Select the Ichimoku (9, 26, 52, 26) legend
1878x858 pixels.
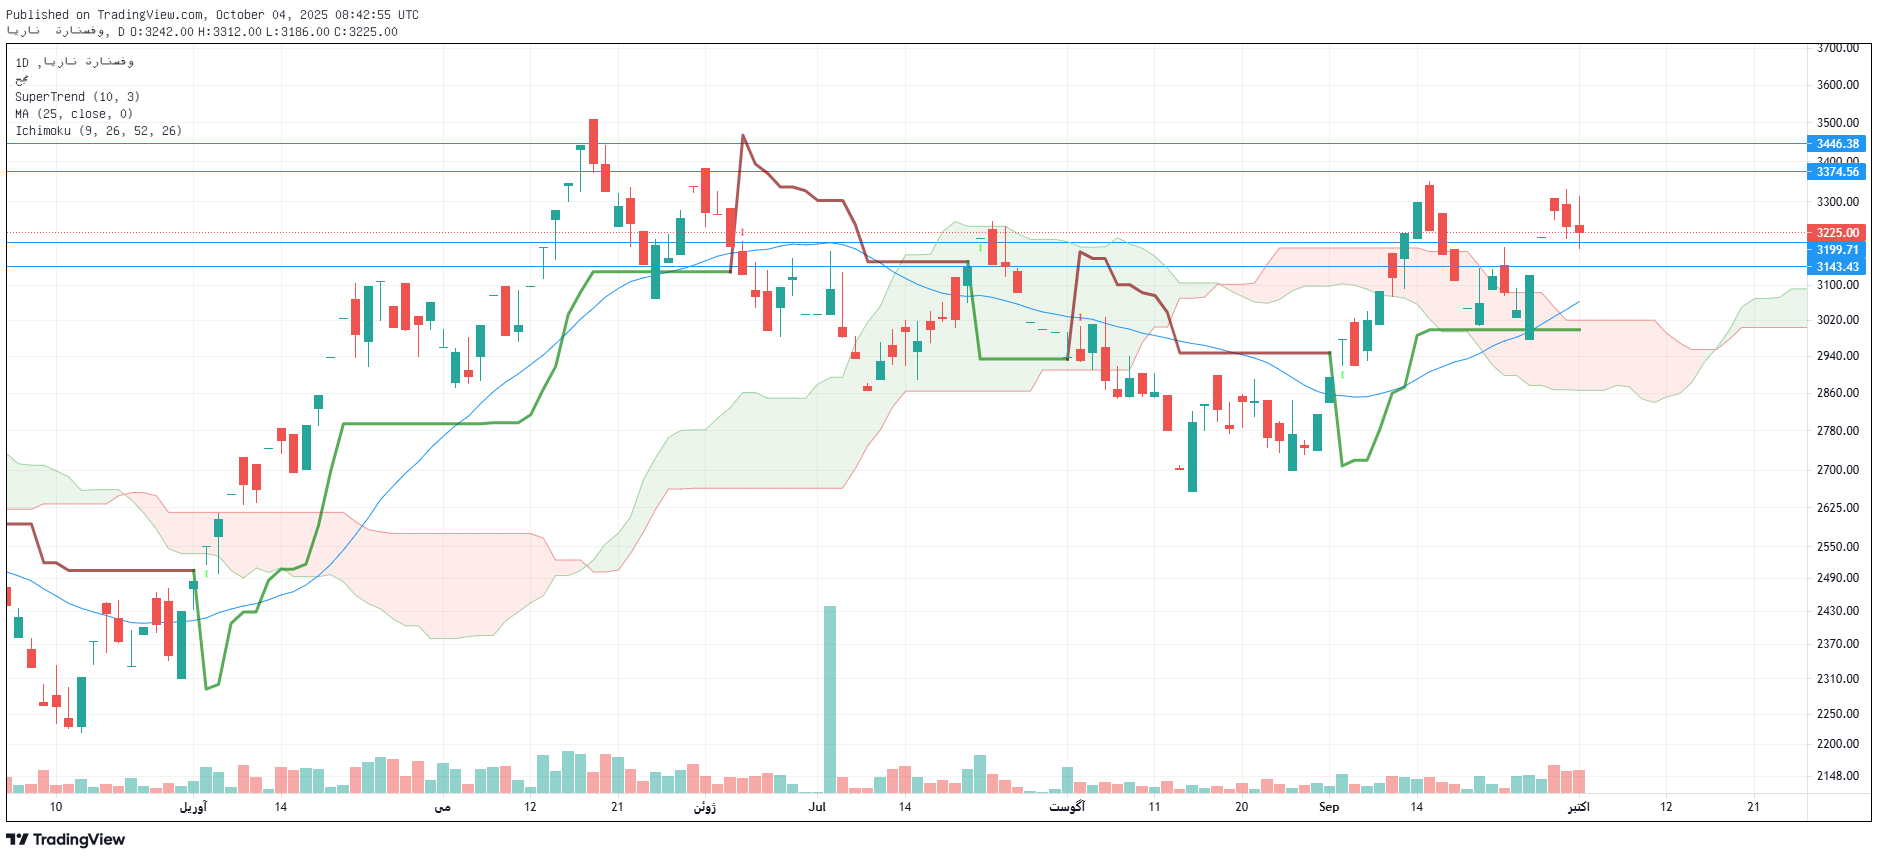[x=98, y=131]
